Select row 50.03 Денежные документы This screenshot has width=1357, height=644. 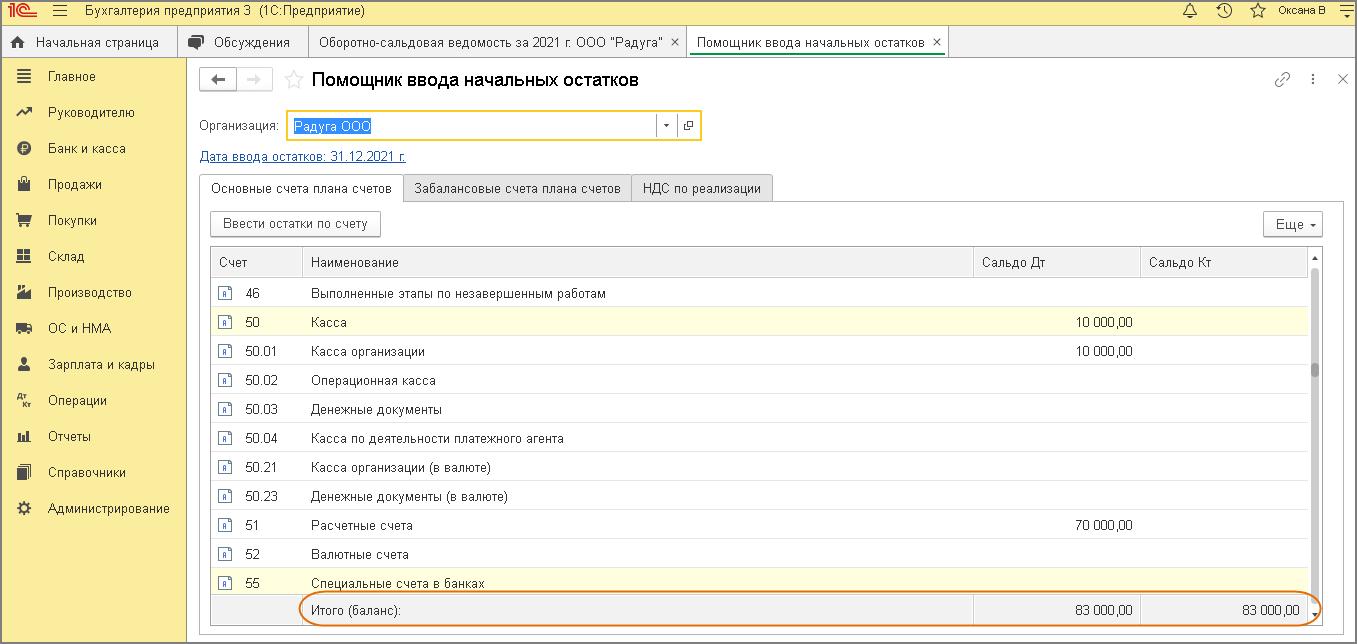pyautogui.click(x=759, y=410)
